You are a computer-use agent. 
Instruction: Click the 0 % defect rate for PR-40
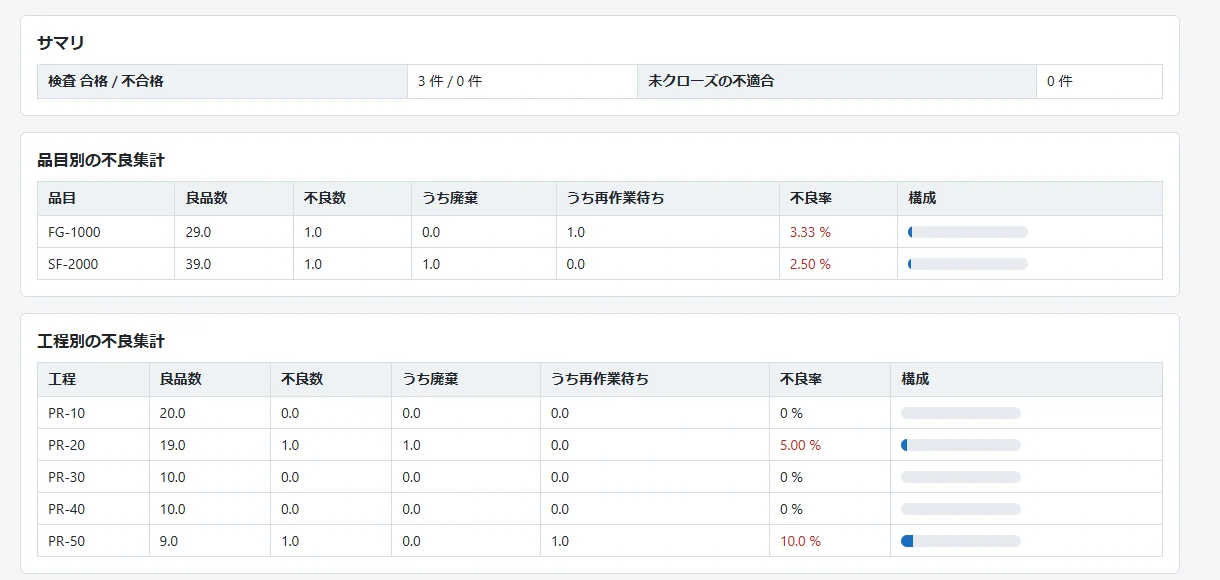coord(791,509)
